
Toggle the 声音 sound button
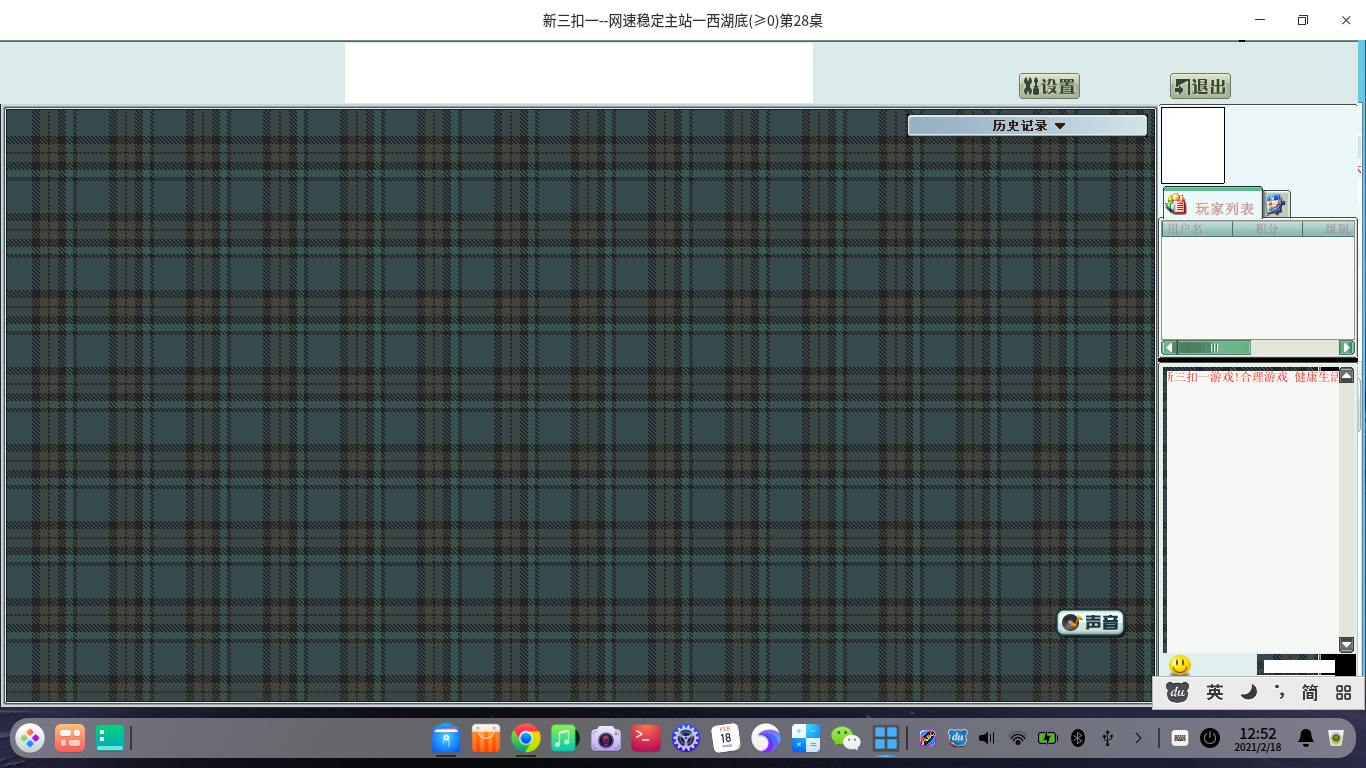pos(1090,623)
